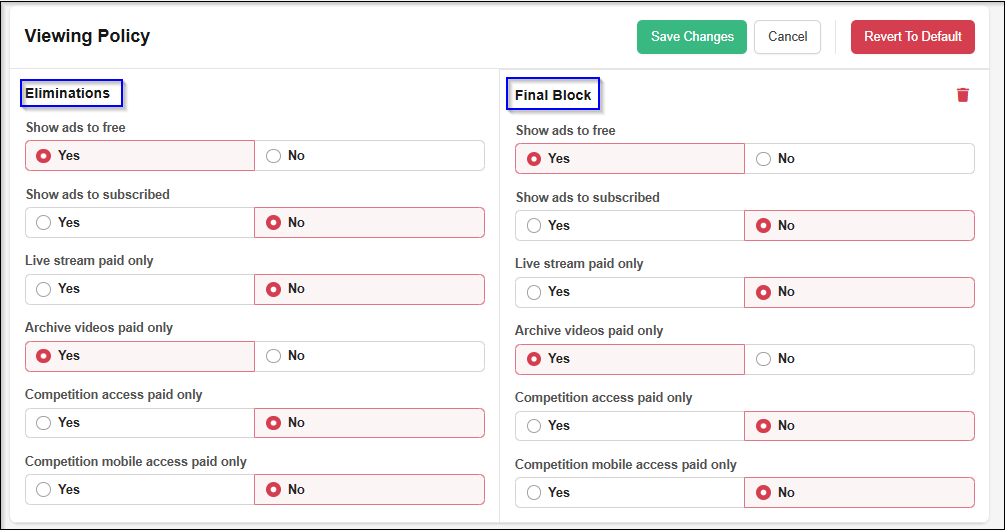Set Final Block Live stream paid only to Yes
Image resolution: width=1005 pixels, height=530 pixels.
(534, 292)
